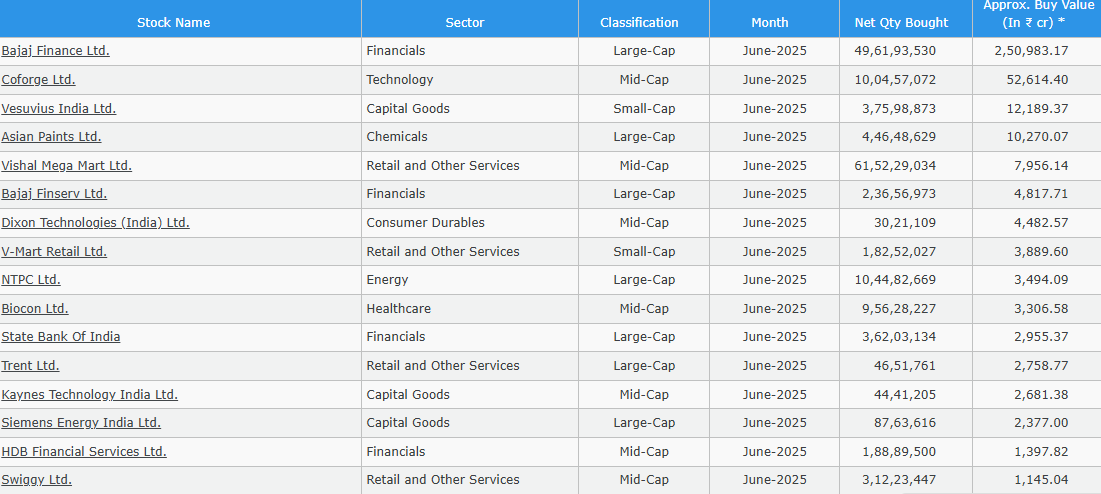The width and height of the screenshot is (1101, 494).
Task: Click the Siemens Energy India Ltd. link
Action: (81, 423)
